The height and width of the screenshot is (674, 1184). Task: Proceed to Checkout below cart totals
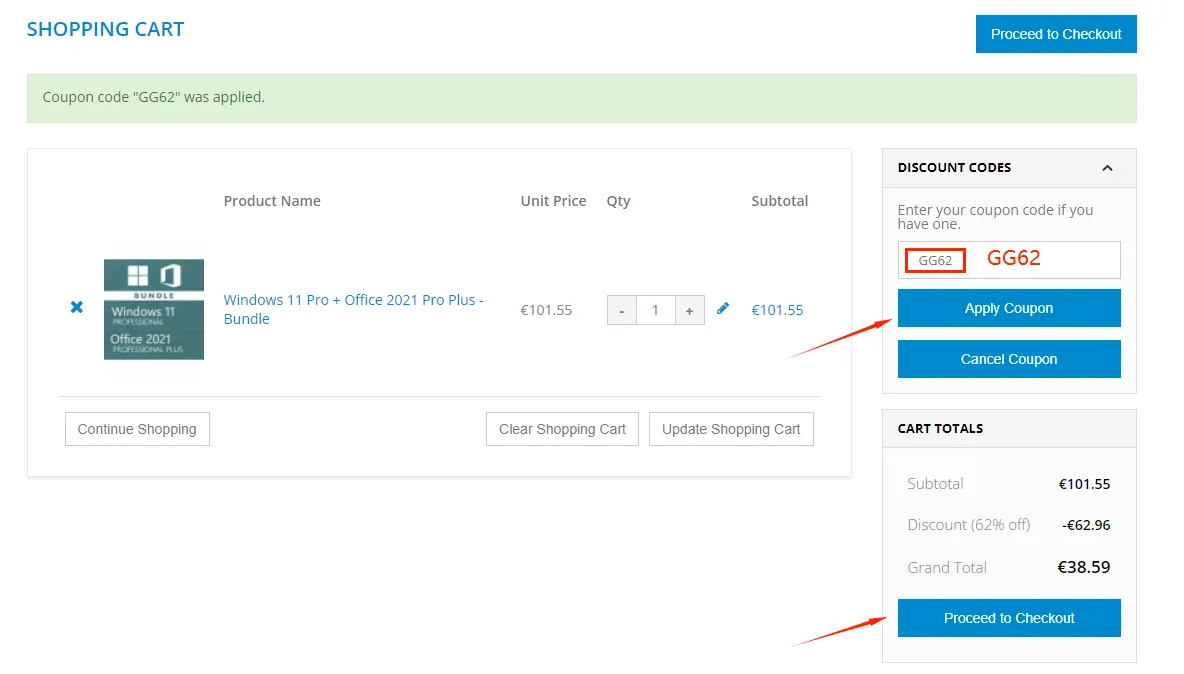1009,618
